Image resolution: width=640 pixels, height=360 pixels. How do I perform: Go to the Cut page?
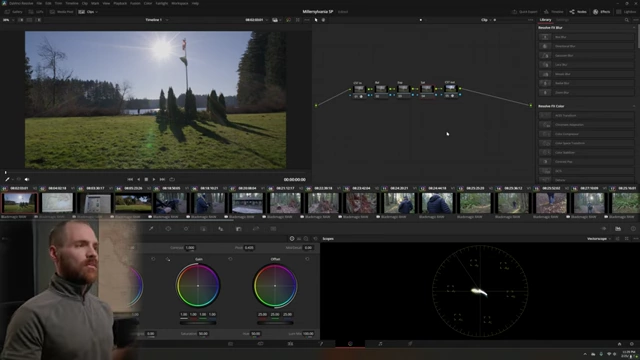[x=260, y=344]
